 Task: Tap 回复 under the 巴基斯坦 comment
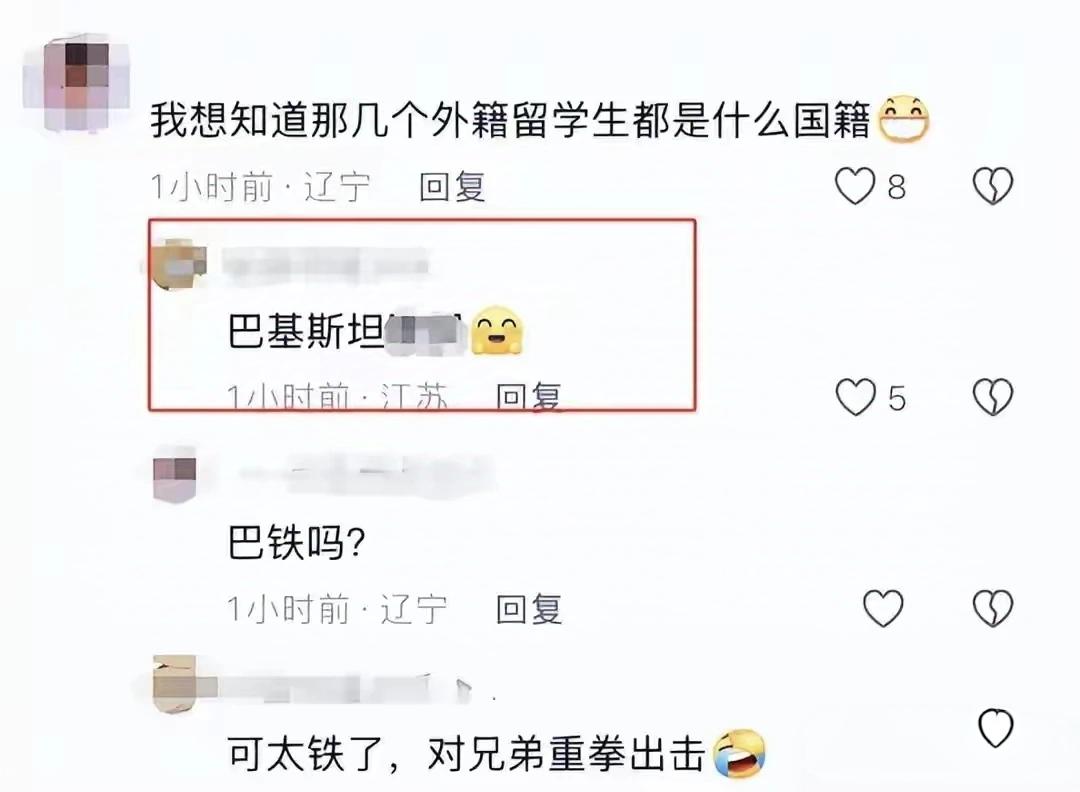529,397
